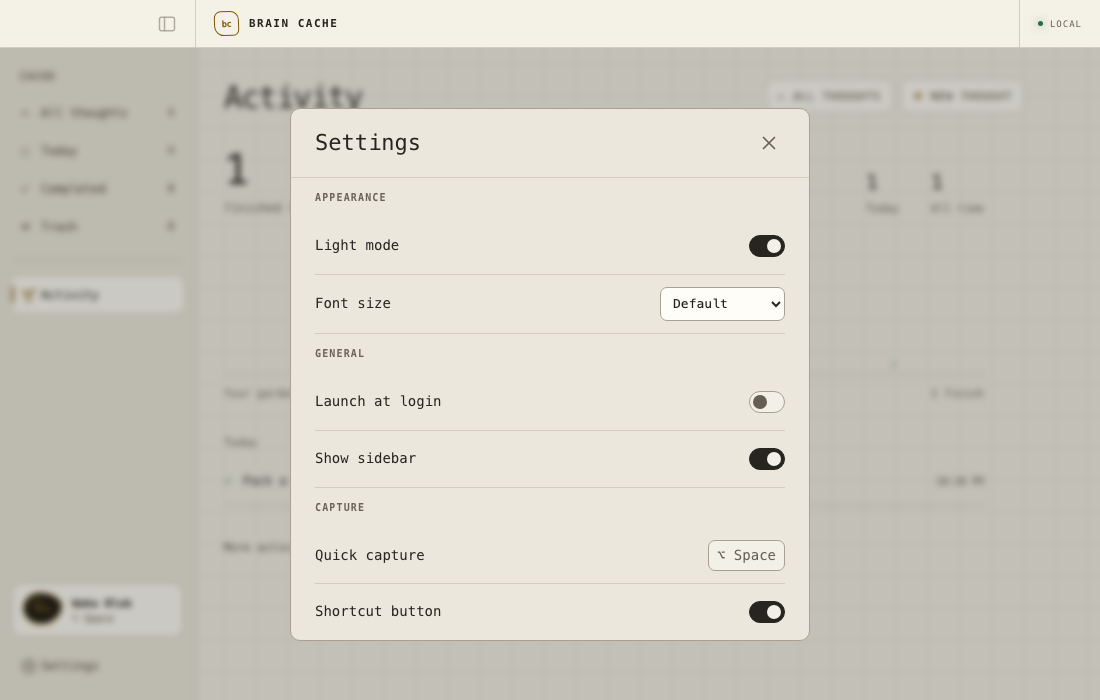This screenshot has width=1100, height=700.
Task: Disable the Show sidebar switch
Action: coord(767,459)
